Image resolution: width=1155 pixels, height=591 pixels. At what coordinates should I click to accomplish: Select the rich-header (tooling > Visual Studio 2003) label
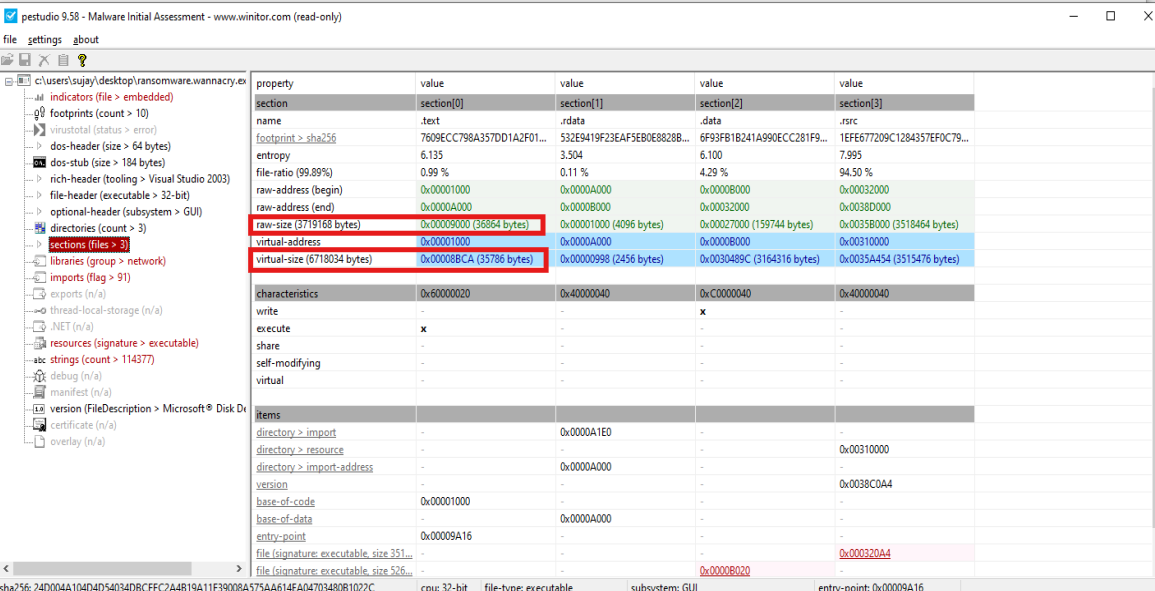click(140, 179)
